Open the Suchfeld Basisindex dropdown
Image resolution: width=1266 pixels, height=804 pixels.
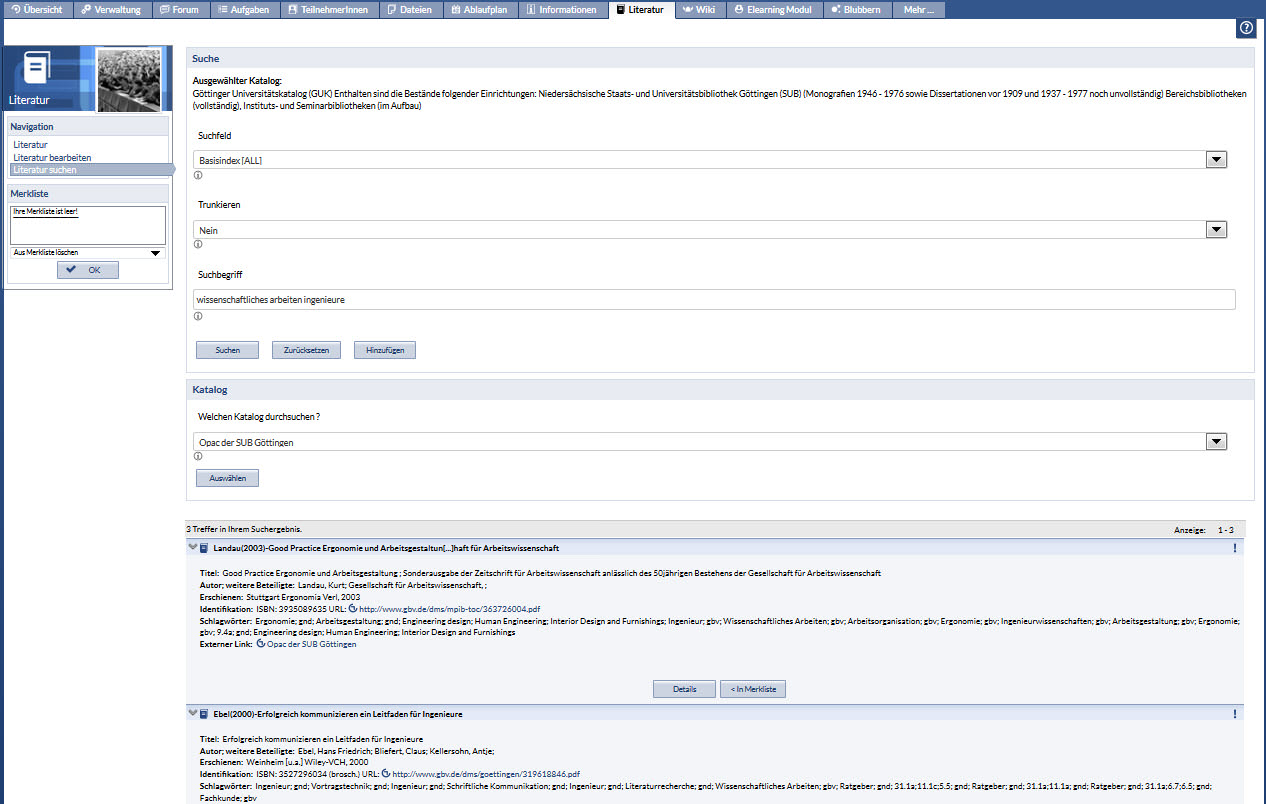tap(1216, 160)
